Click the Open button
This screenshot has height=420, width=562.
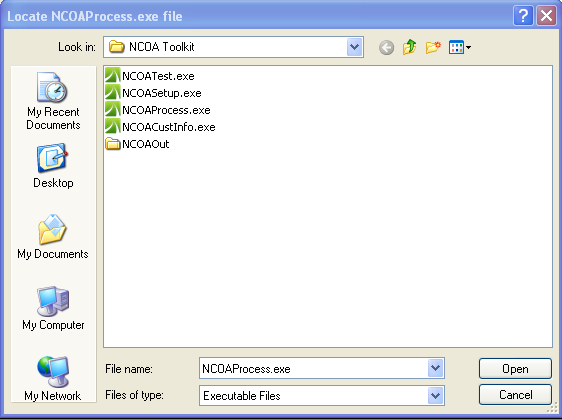515,368
